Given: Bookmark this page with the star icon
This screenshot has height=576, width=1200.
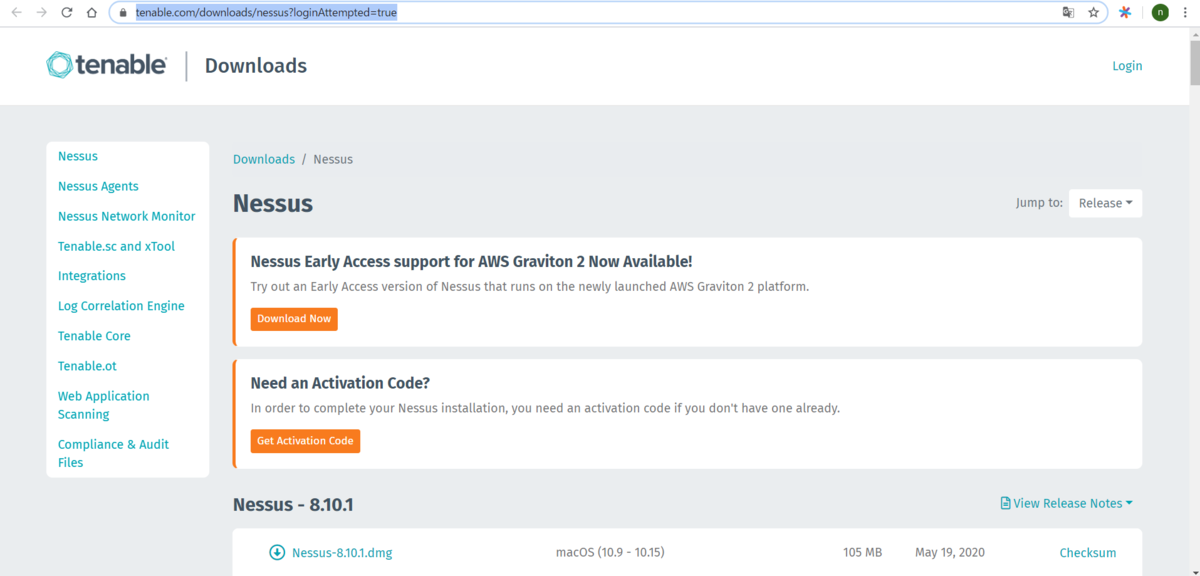Looking at the screenshot, I should point(1094,13).
